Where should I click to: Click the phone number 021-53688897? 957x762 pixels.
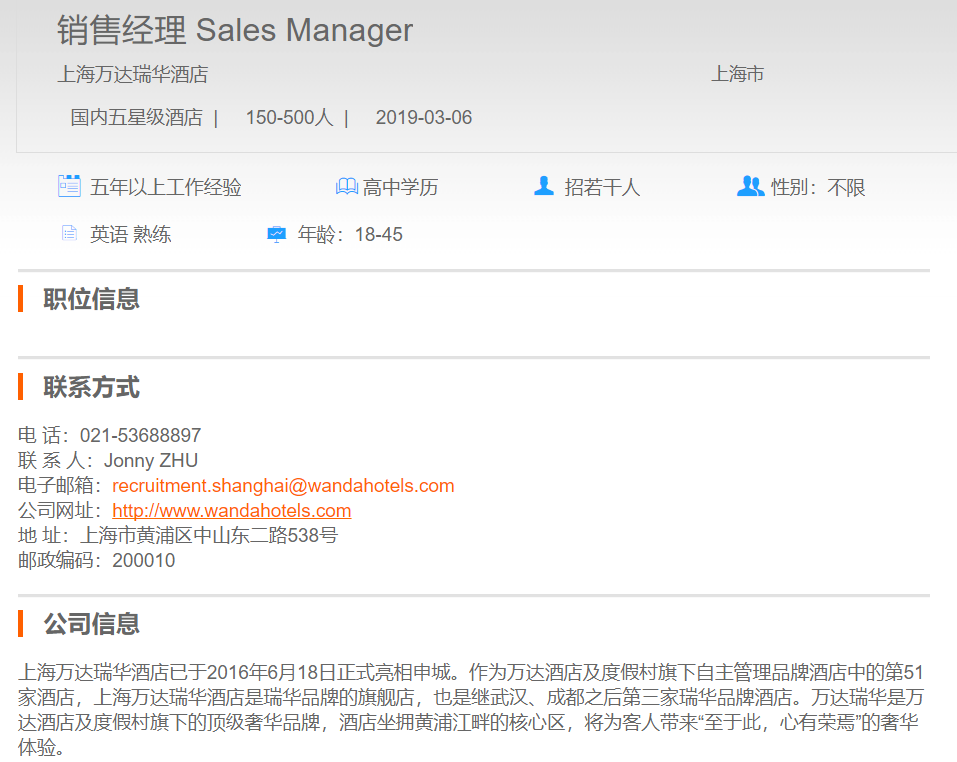[x=140, y=436]
